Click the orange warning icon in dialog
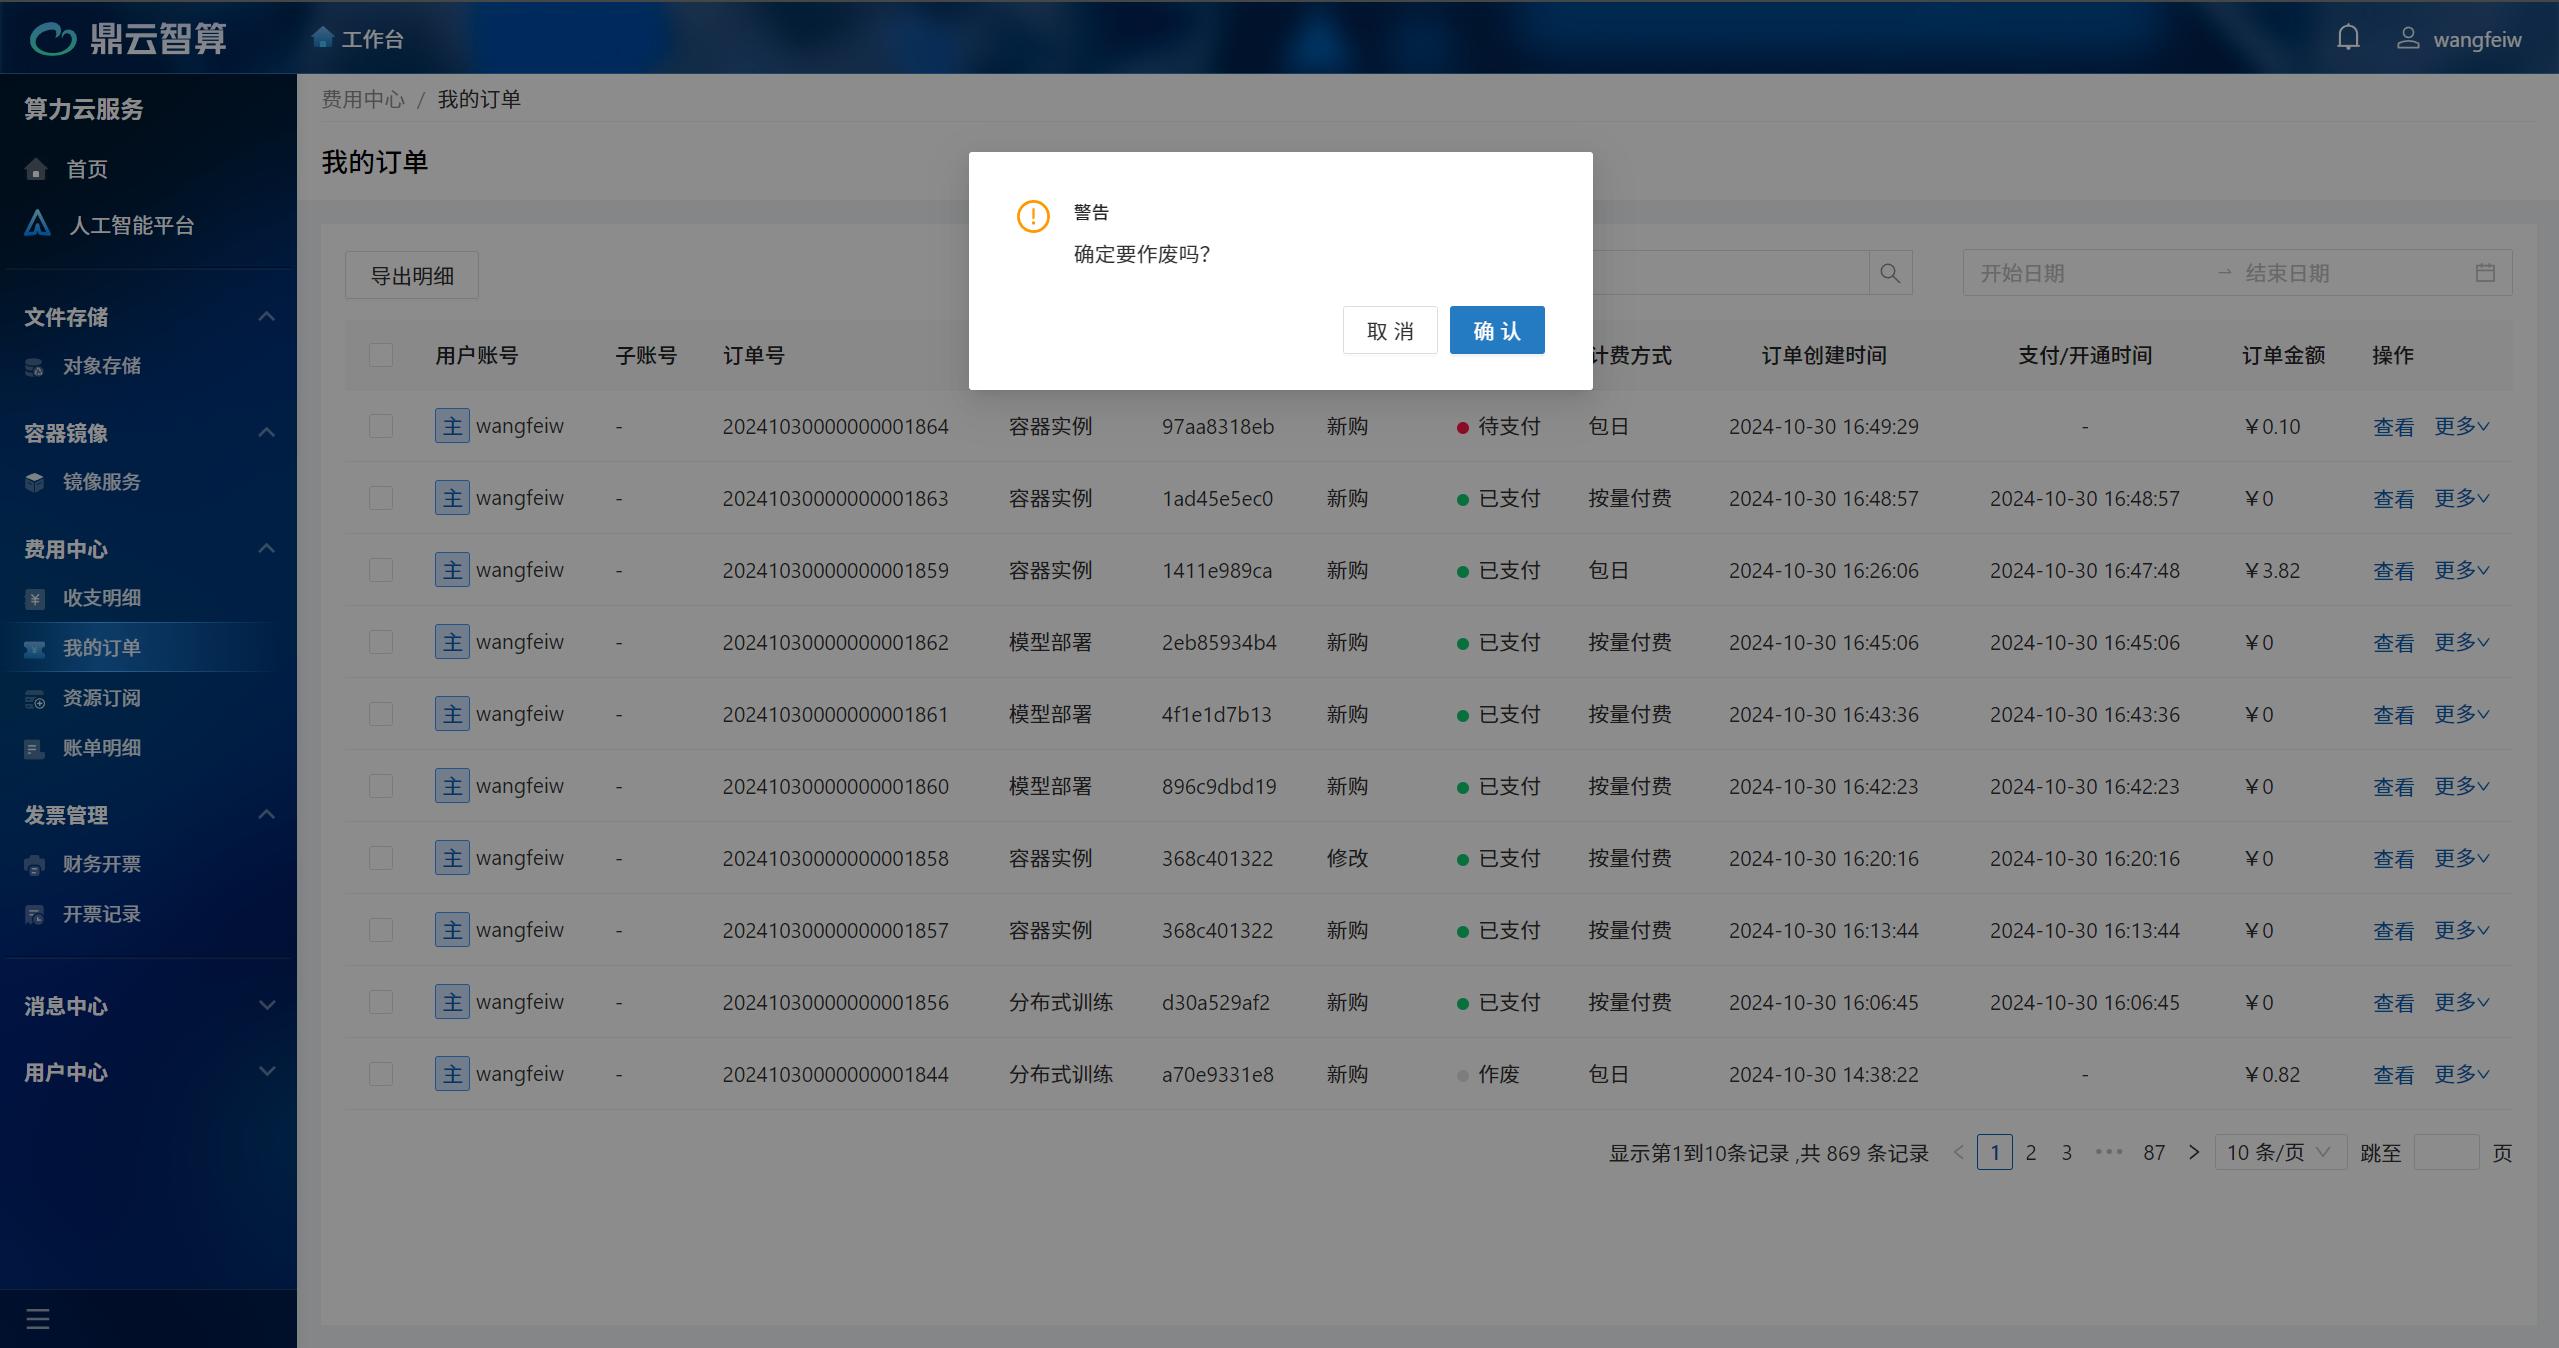The height and width of the screenshot is (1348, 2559). (1032, 216)
